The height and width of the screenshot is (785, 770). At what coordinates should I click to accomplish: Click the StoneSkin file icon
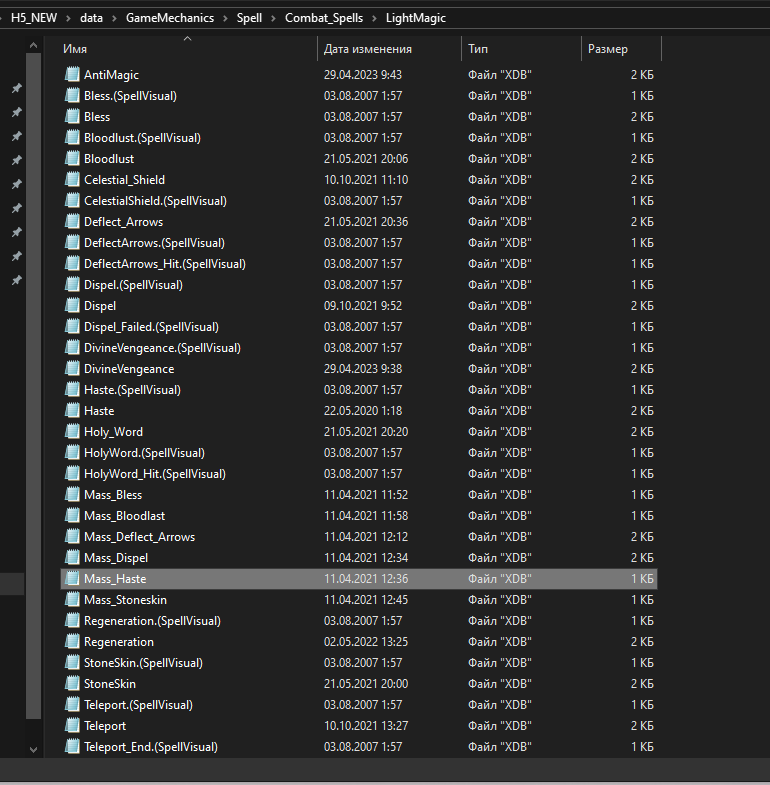tap(72, 684)
